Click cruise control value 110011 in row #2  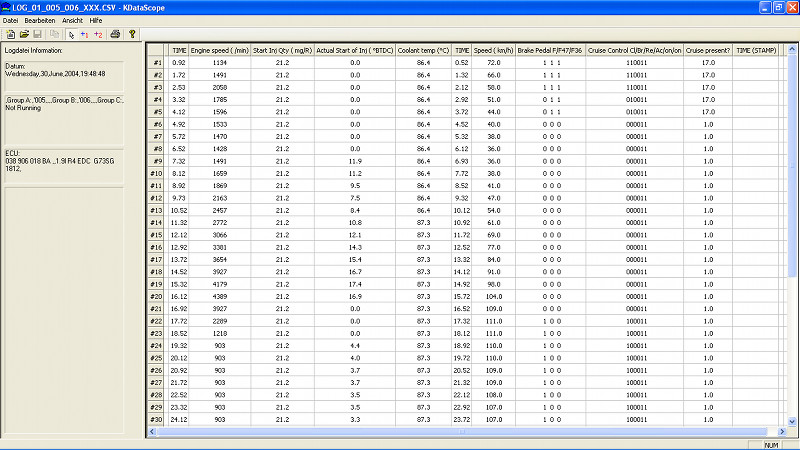tap(636, 74)
